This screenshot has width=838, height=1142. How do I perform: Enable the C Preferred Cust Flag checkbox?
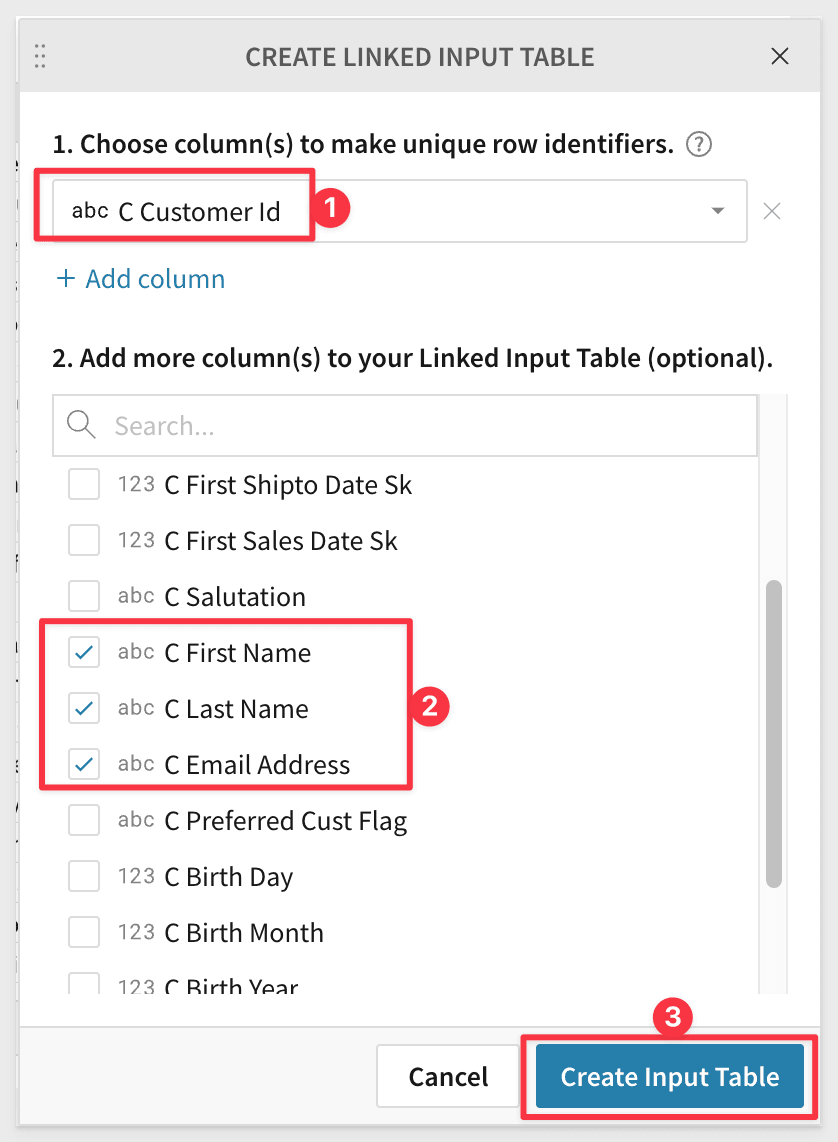point(84,820)
